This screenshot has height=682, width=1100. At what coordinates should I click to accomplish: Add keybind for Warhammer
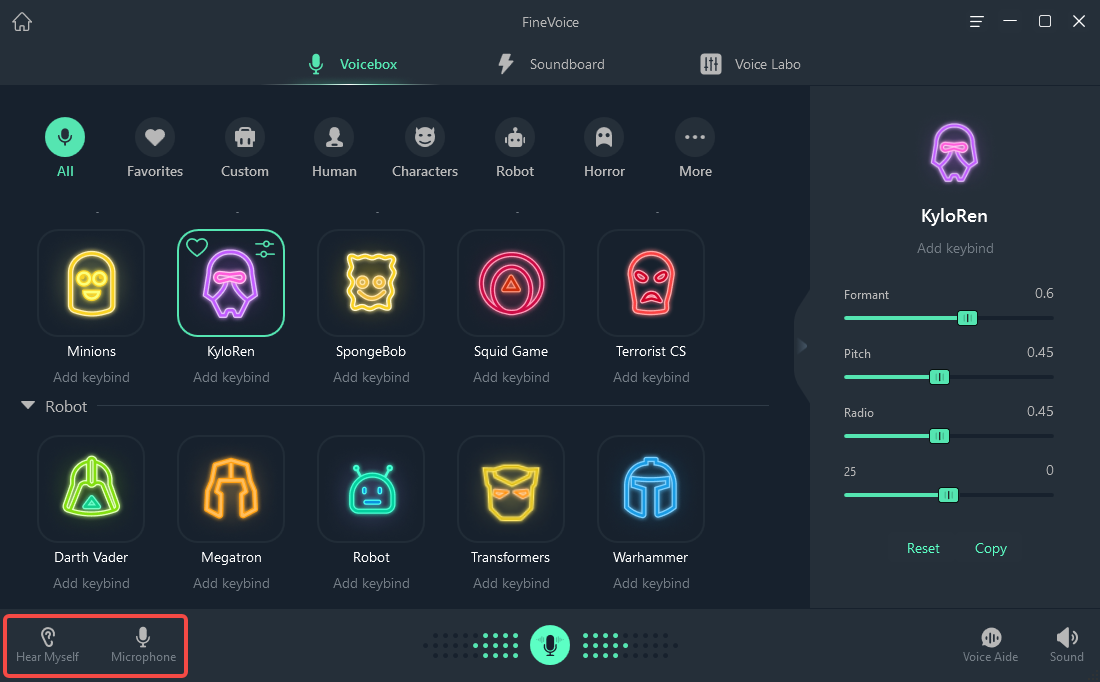651,584
